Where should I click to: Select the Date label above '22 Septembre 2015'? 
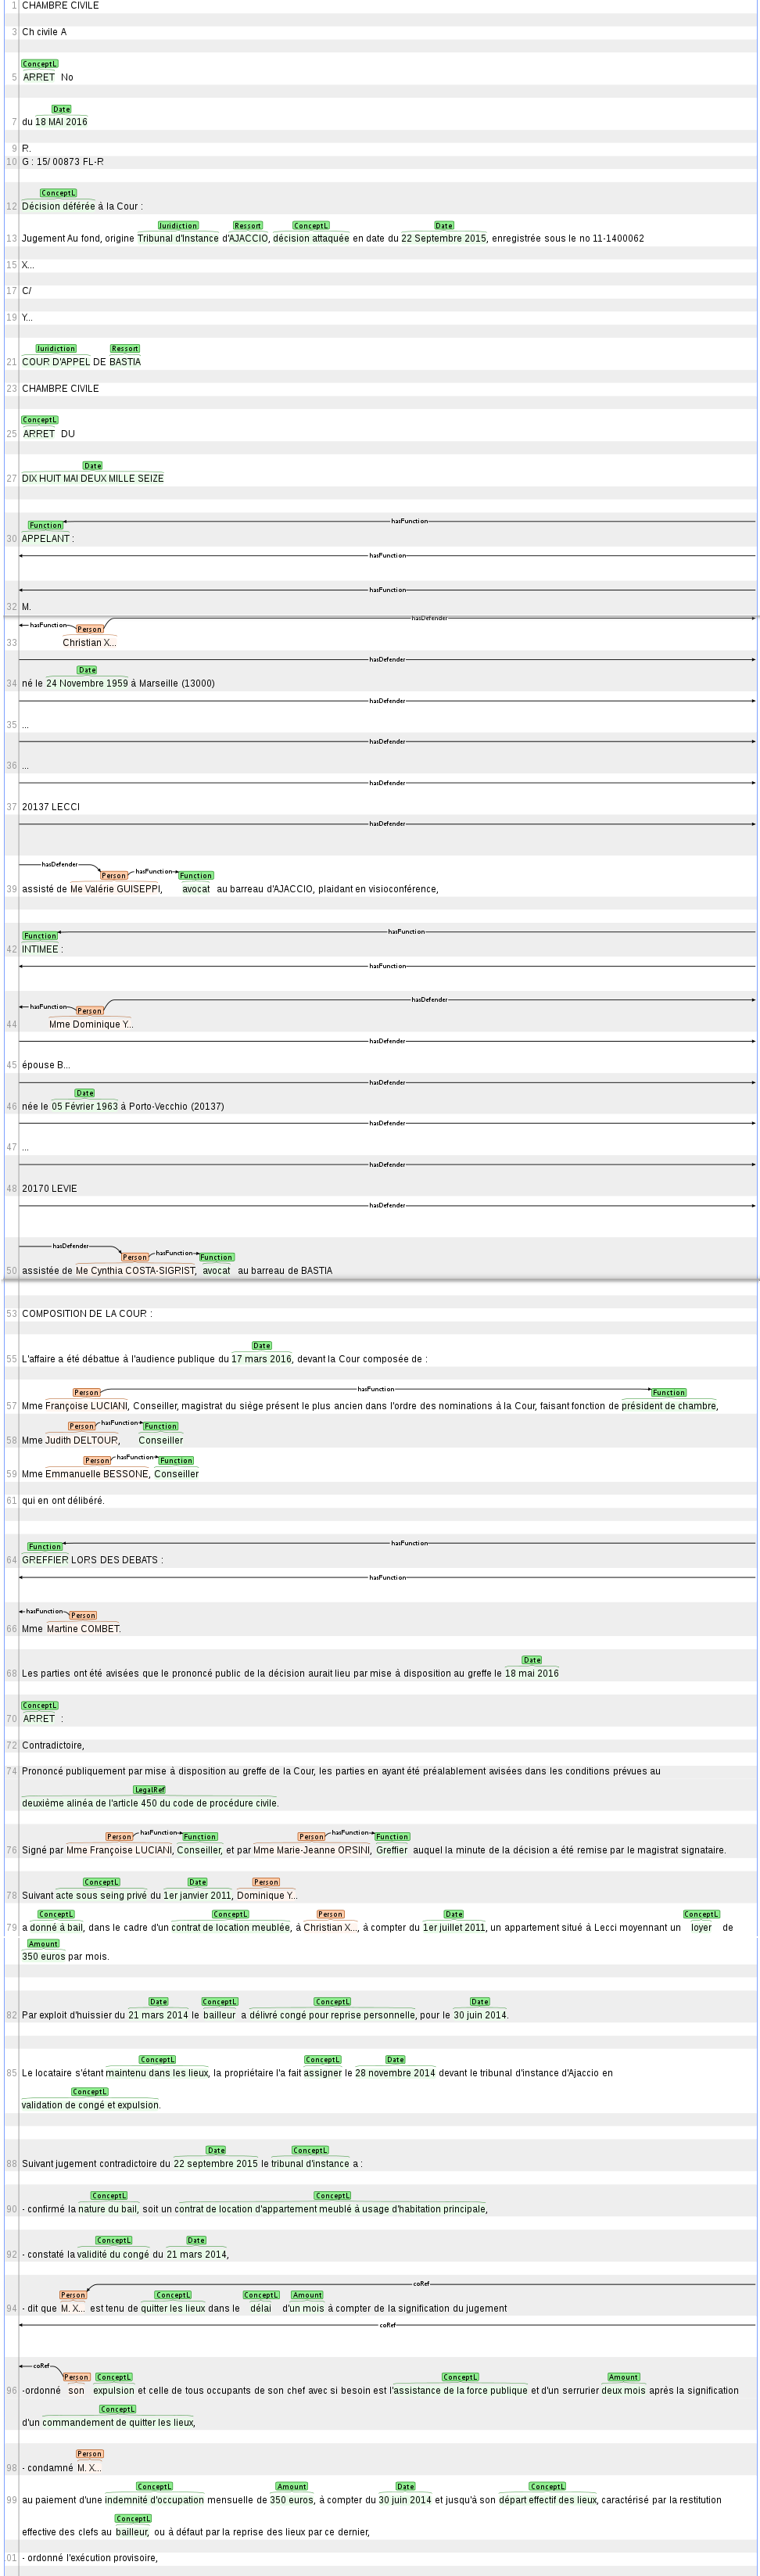click(444, 226)
